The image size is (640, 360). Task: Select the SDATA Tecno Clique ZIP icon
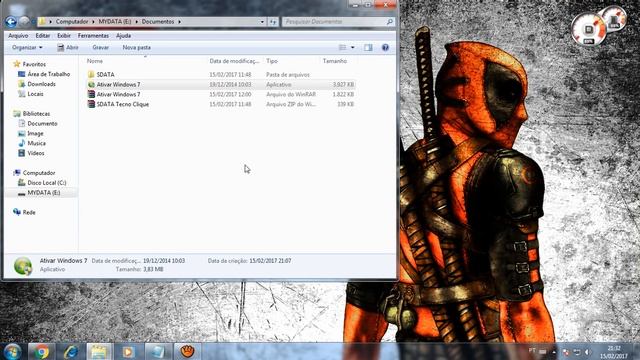[x=91, y=104]
